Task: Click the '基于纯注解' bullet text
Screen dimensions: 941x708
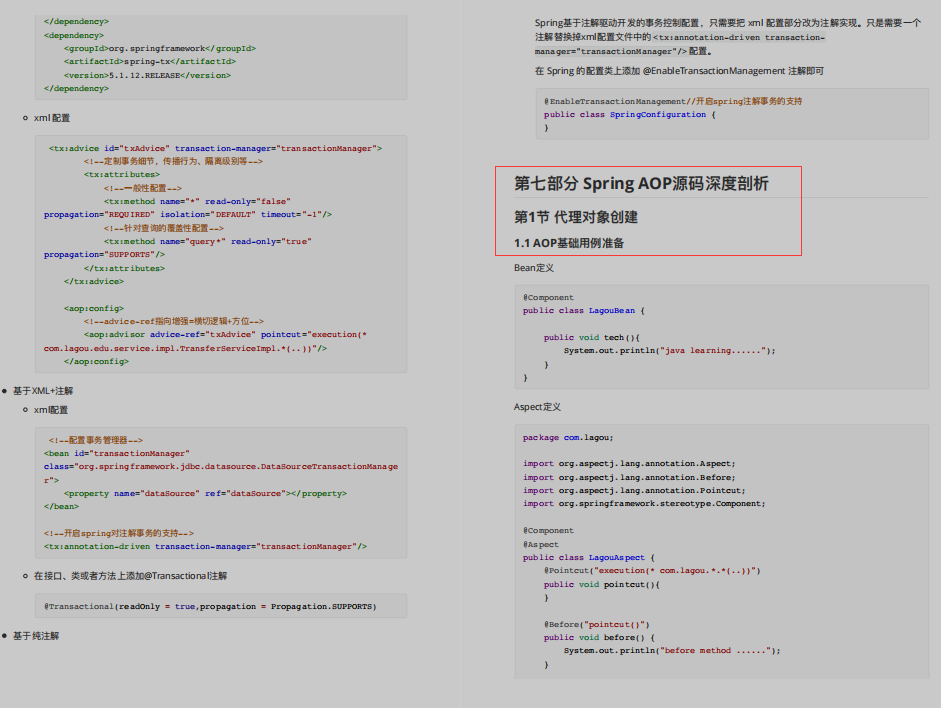Action: [36, 635]
